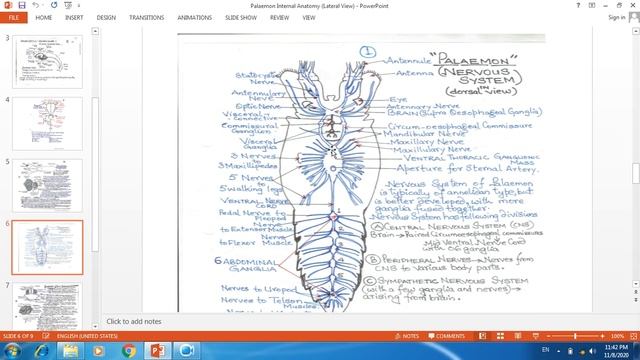This screenshot has width=640, height=360.
Task: Switch to the INSERT ribbon tab
Action: (74, 18)
